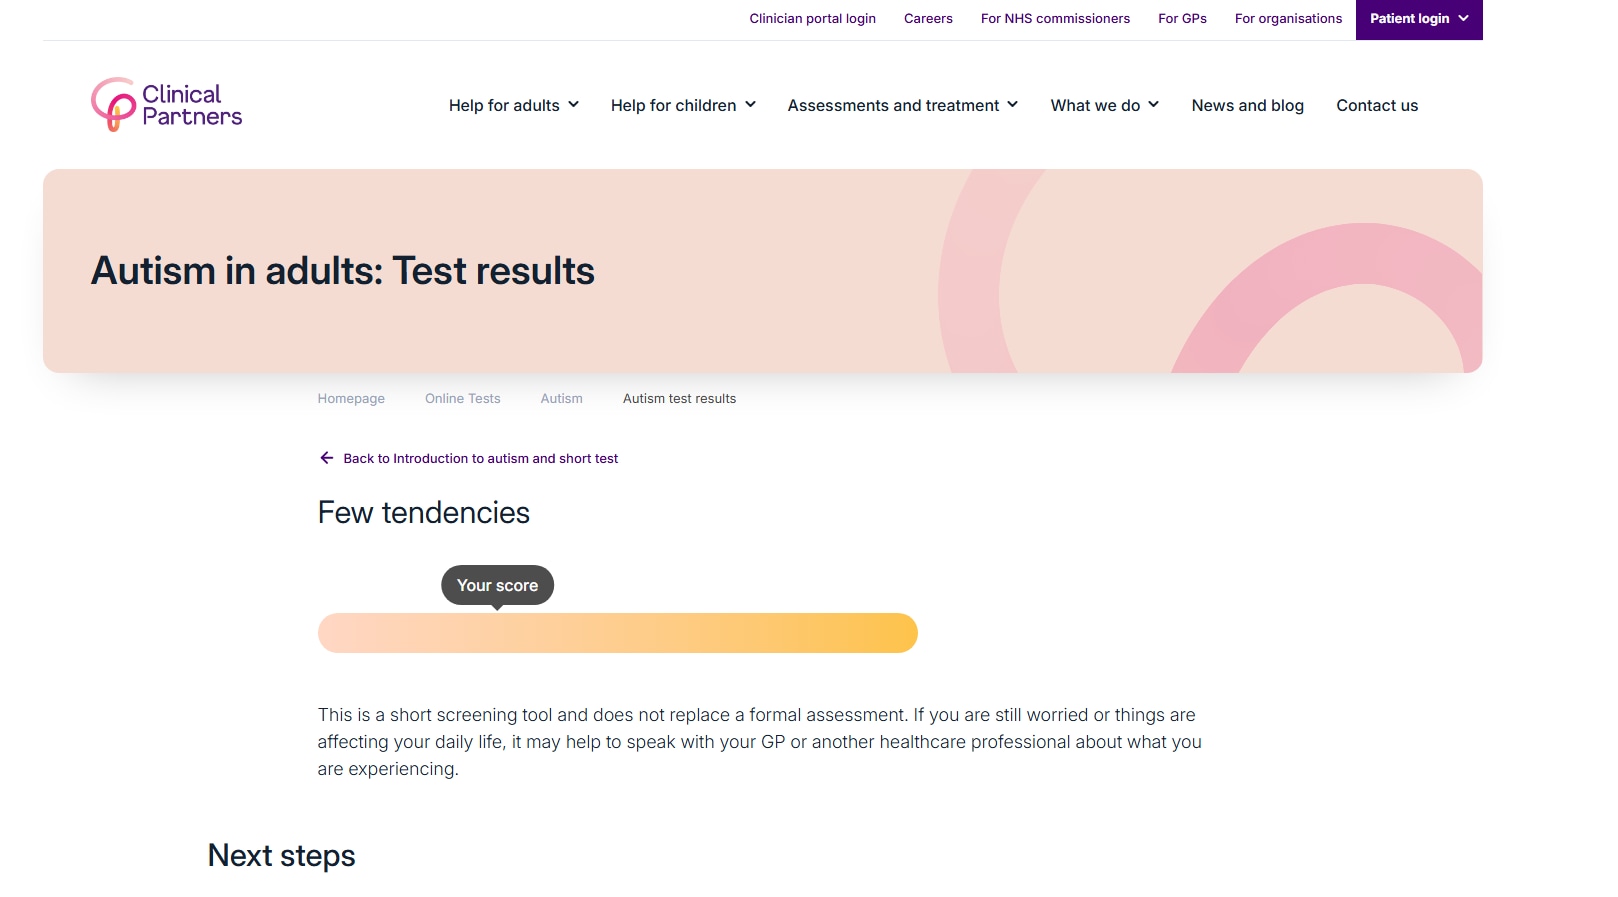Click the Autism breadcrumb link

point(561,398)
